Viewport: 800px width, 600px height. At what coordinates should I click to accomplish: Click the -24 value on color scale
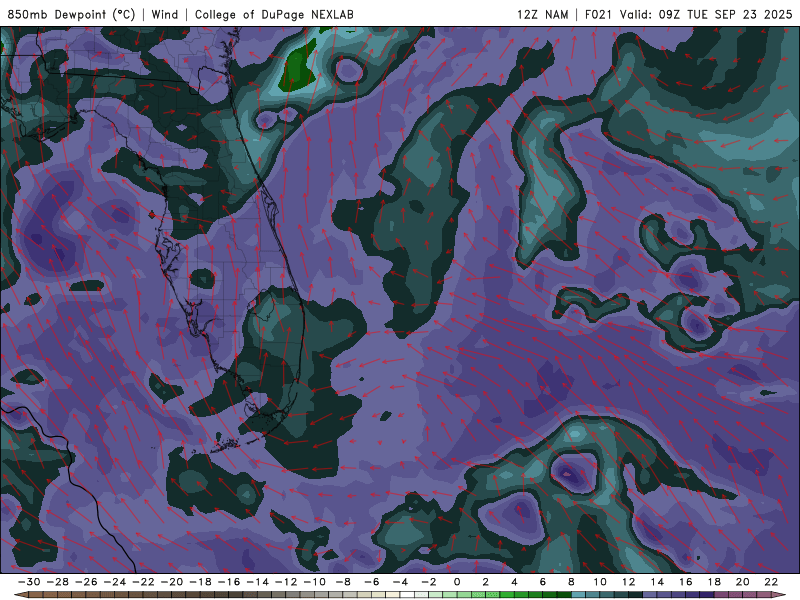pos(114,582)
